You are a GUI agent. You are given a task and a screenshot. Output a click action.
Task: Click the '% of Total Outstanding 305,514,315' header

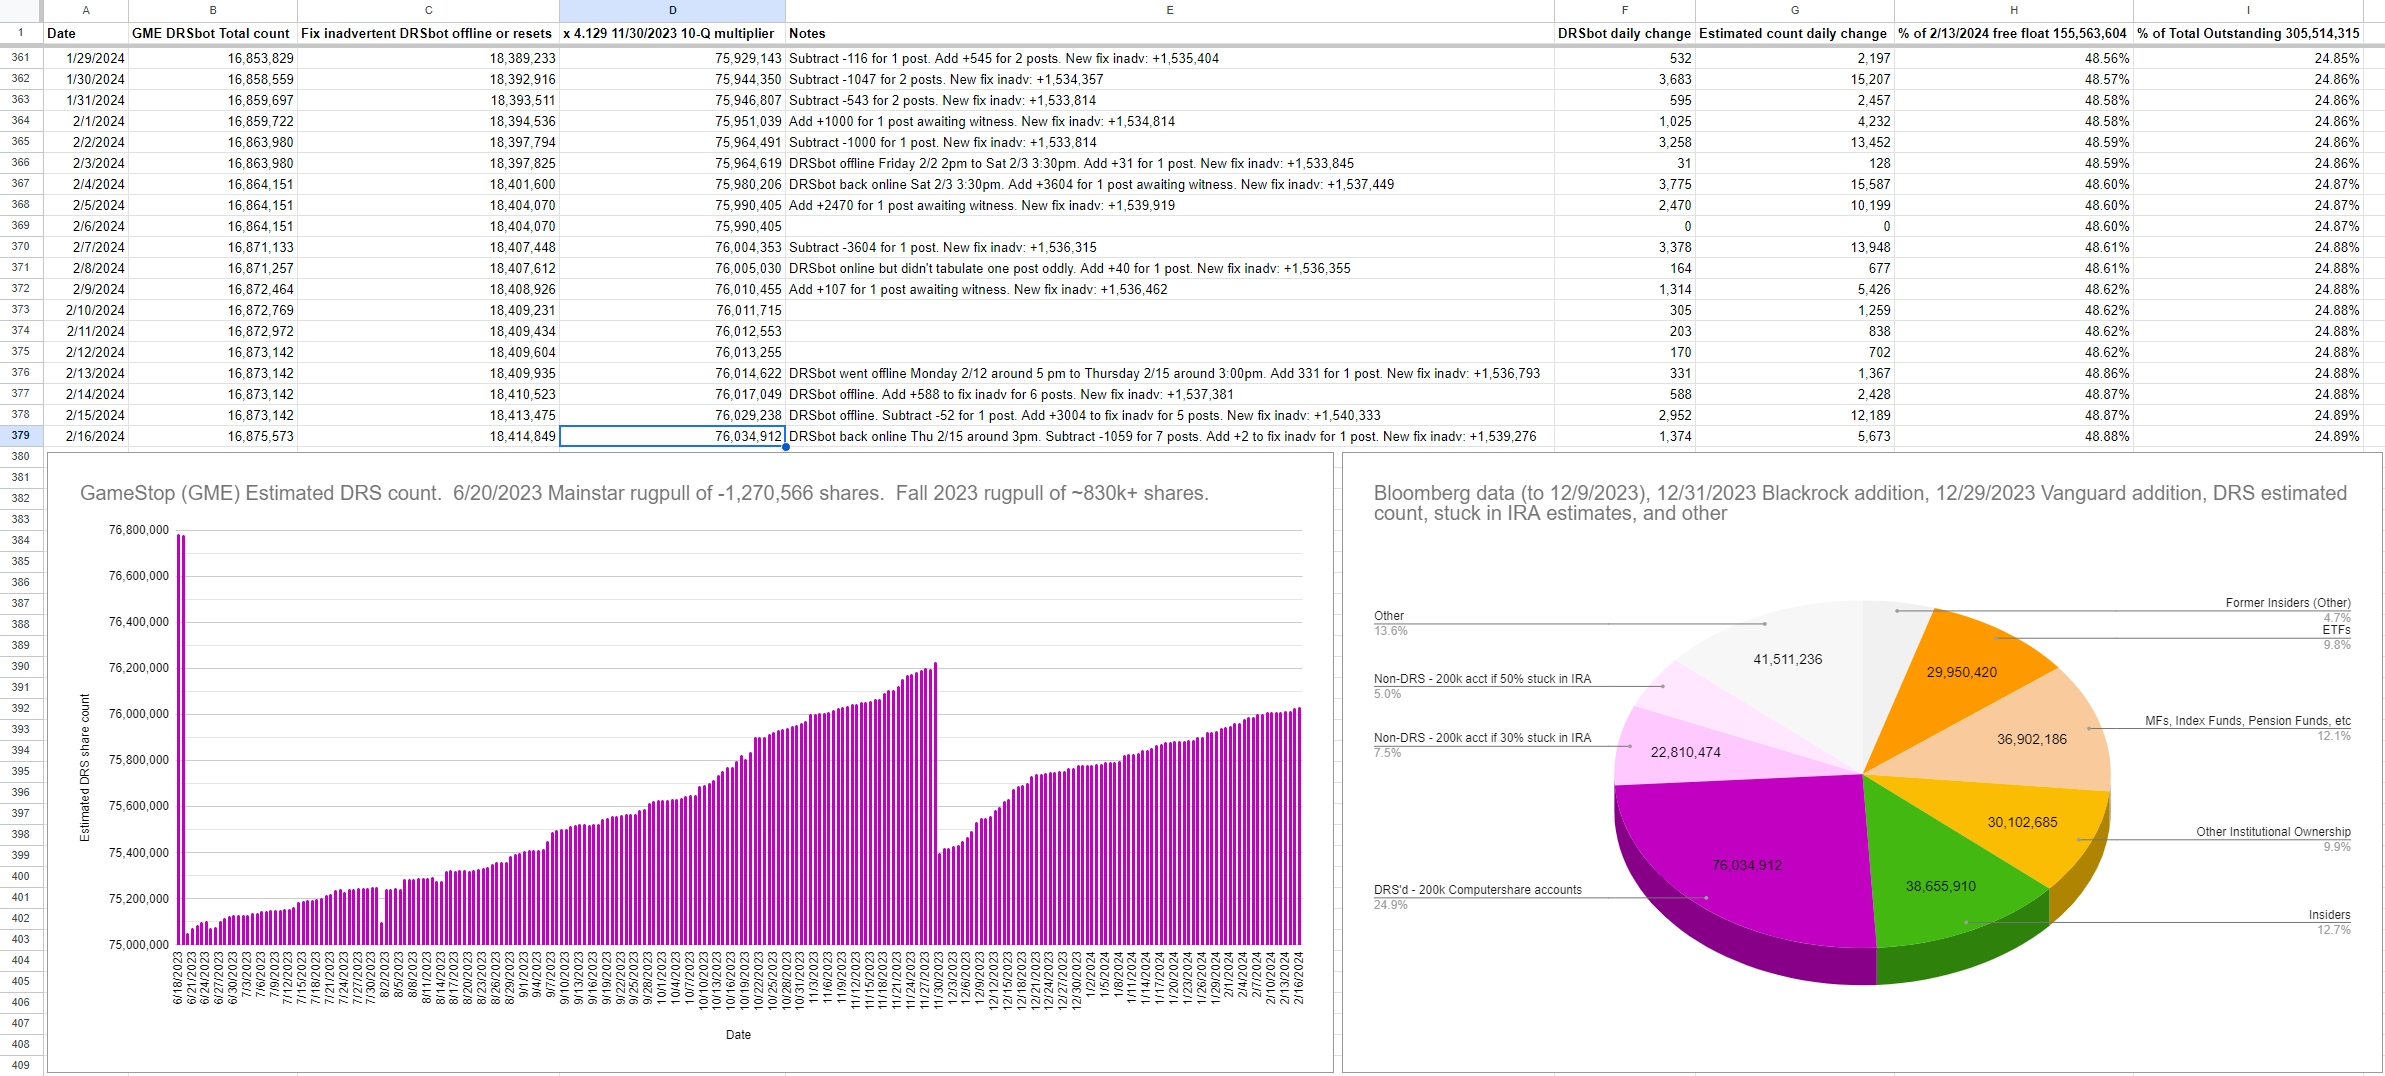click(x=2248, y=33)
